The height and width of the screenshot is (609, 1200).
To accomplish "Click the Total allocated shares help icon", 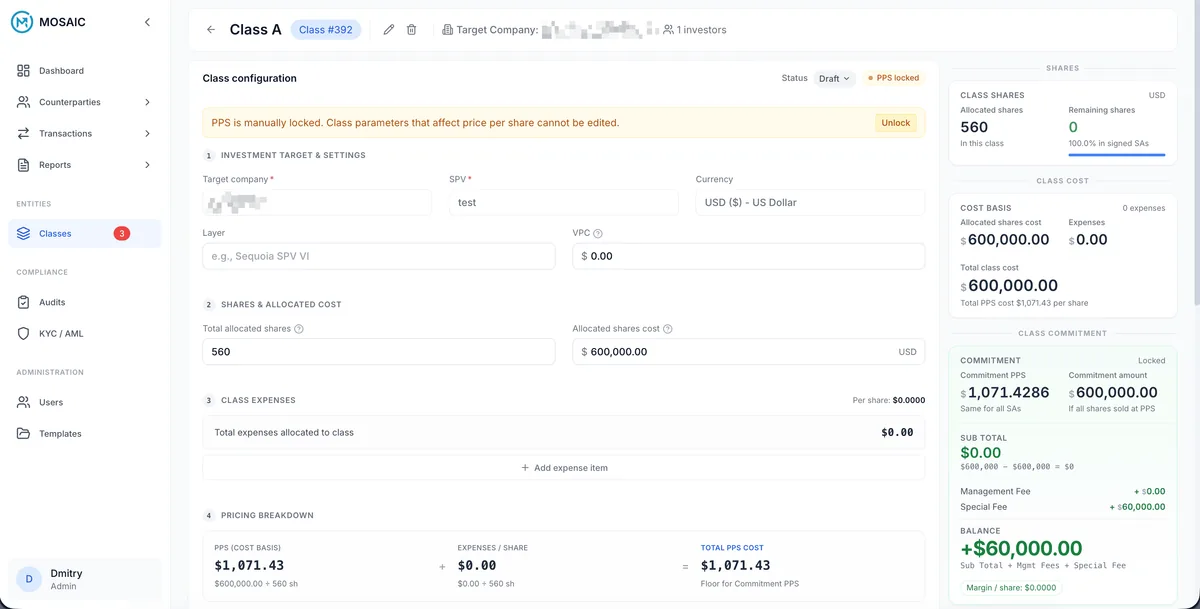I will [x=299, y=329].
